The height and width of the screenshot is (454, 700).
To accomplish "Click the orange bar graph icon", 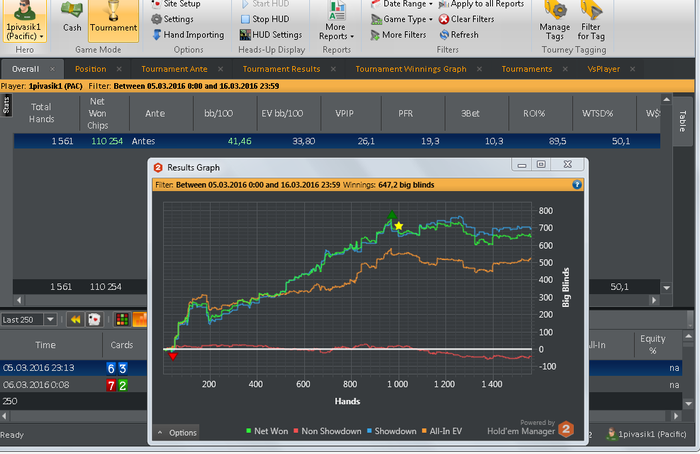I will point(140,320).
